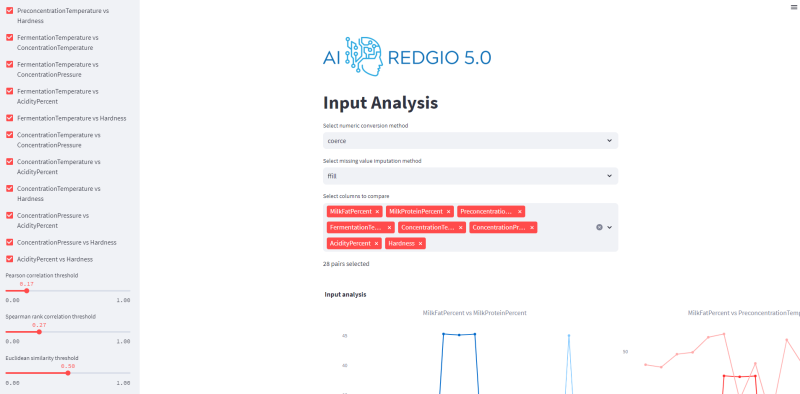Uncheck FermentationTemperature vs AcidityPercent
Image resolution: width=800 pixels, height=394 pixels.
coord(9,91)
